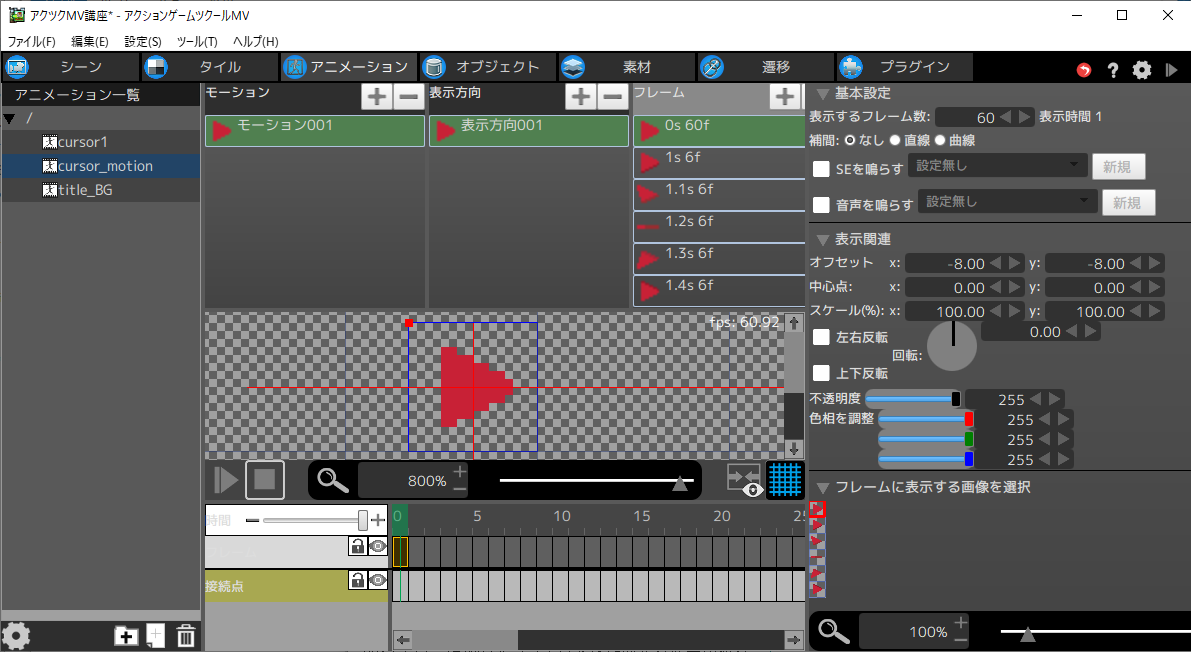The width and height of the screenshot is (1191, 652).
Task: Select the 直線 interpolation radio button
Action: [895, 141]
